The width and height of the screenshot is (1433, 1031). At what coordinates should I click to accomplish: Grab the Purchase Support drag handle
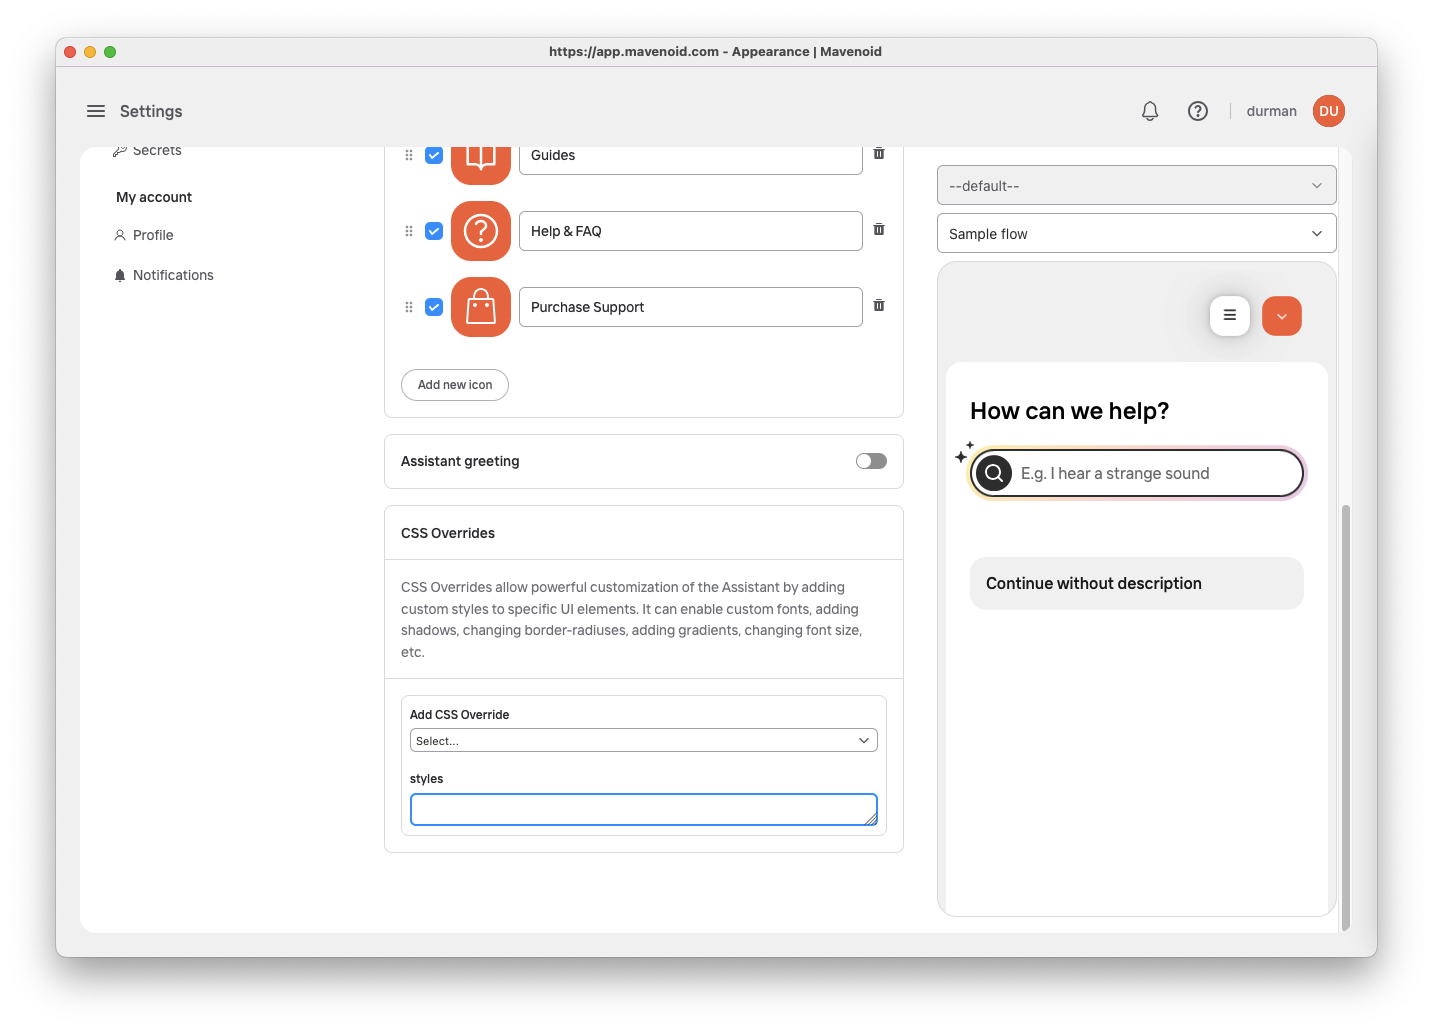(x=409, y=307)
